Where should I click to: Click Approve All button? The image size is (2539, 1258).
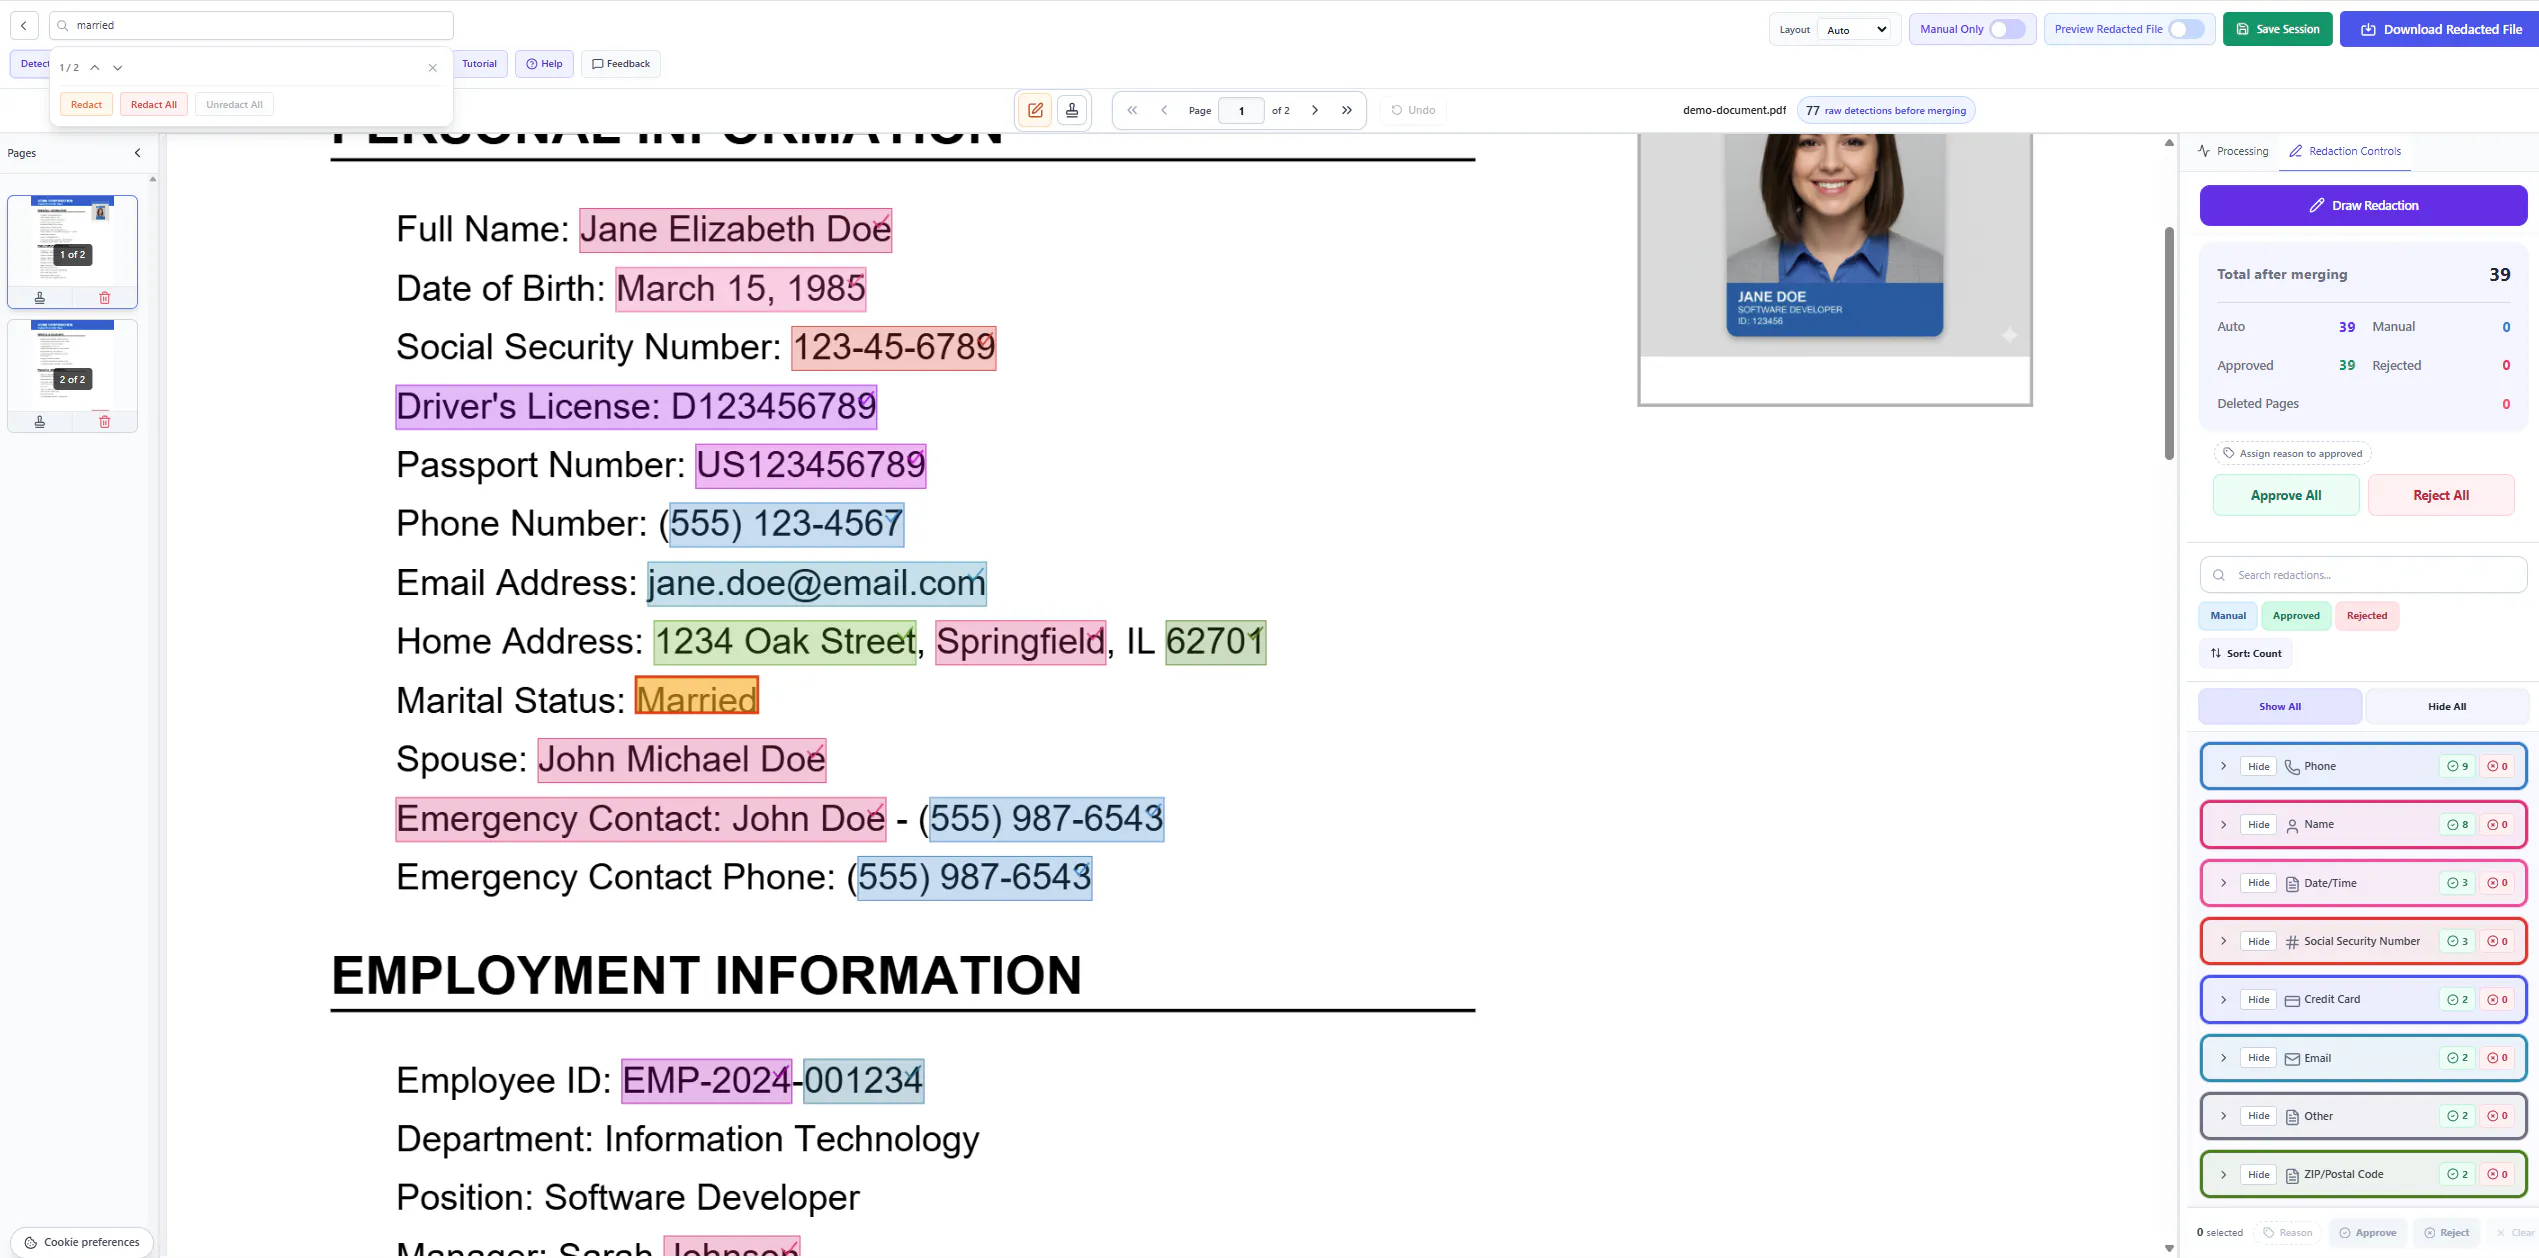click(x=2286, y=495)
